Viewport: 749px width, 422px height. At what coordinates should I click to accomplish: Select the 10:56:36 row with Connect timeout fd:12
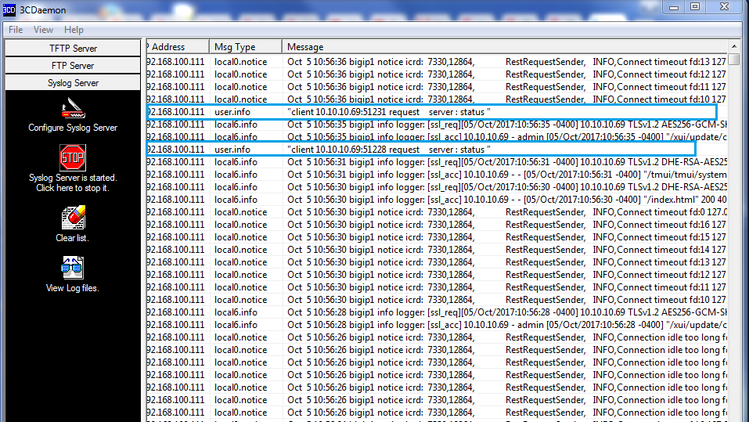(437, 74)
